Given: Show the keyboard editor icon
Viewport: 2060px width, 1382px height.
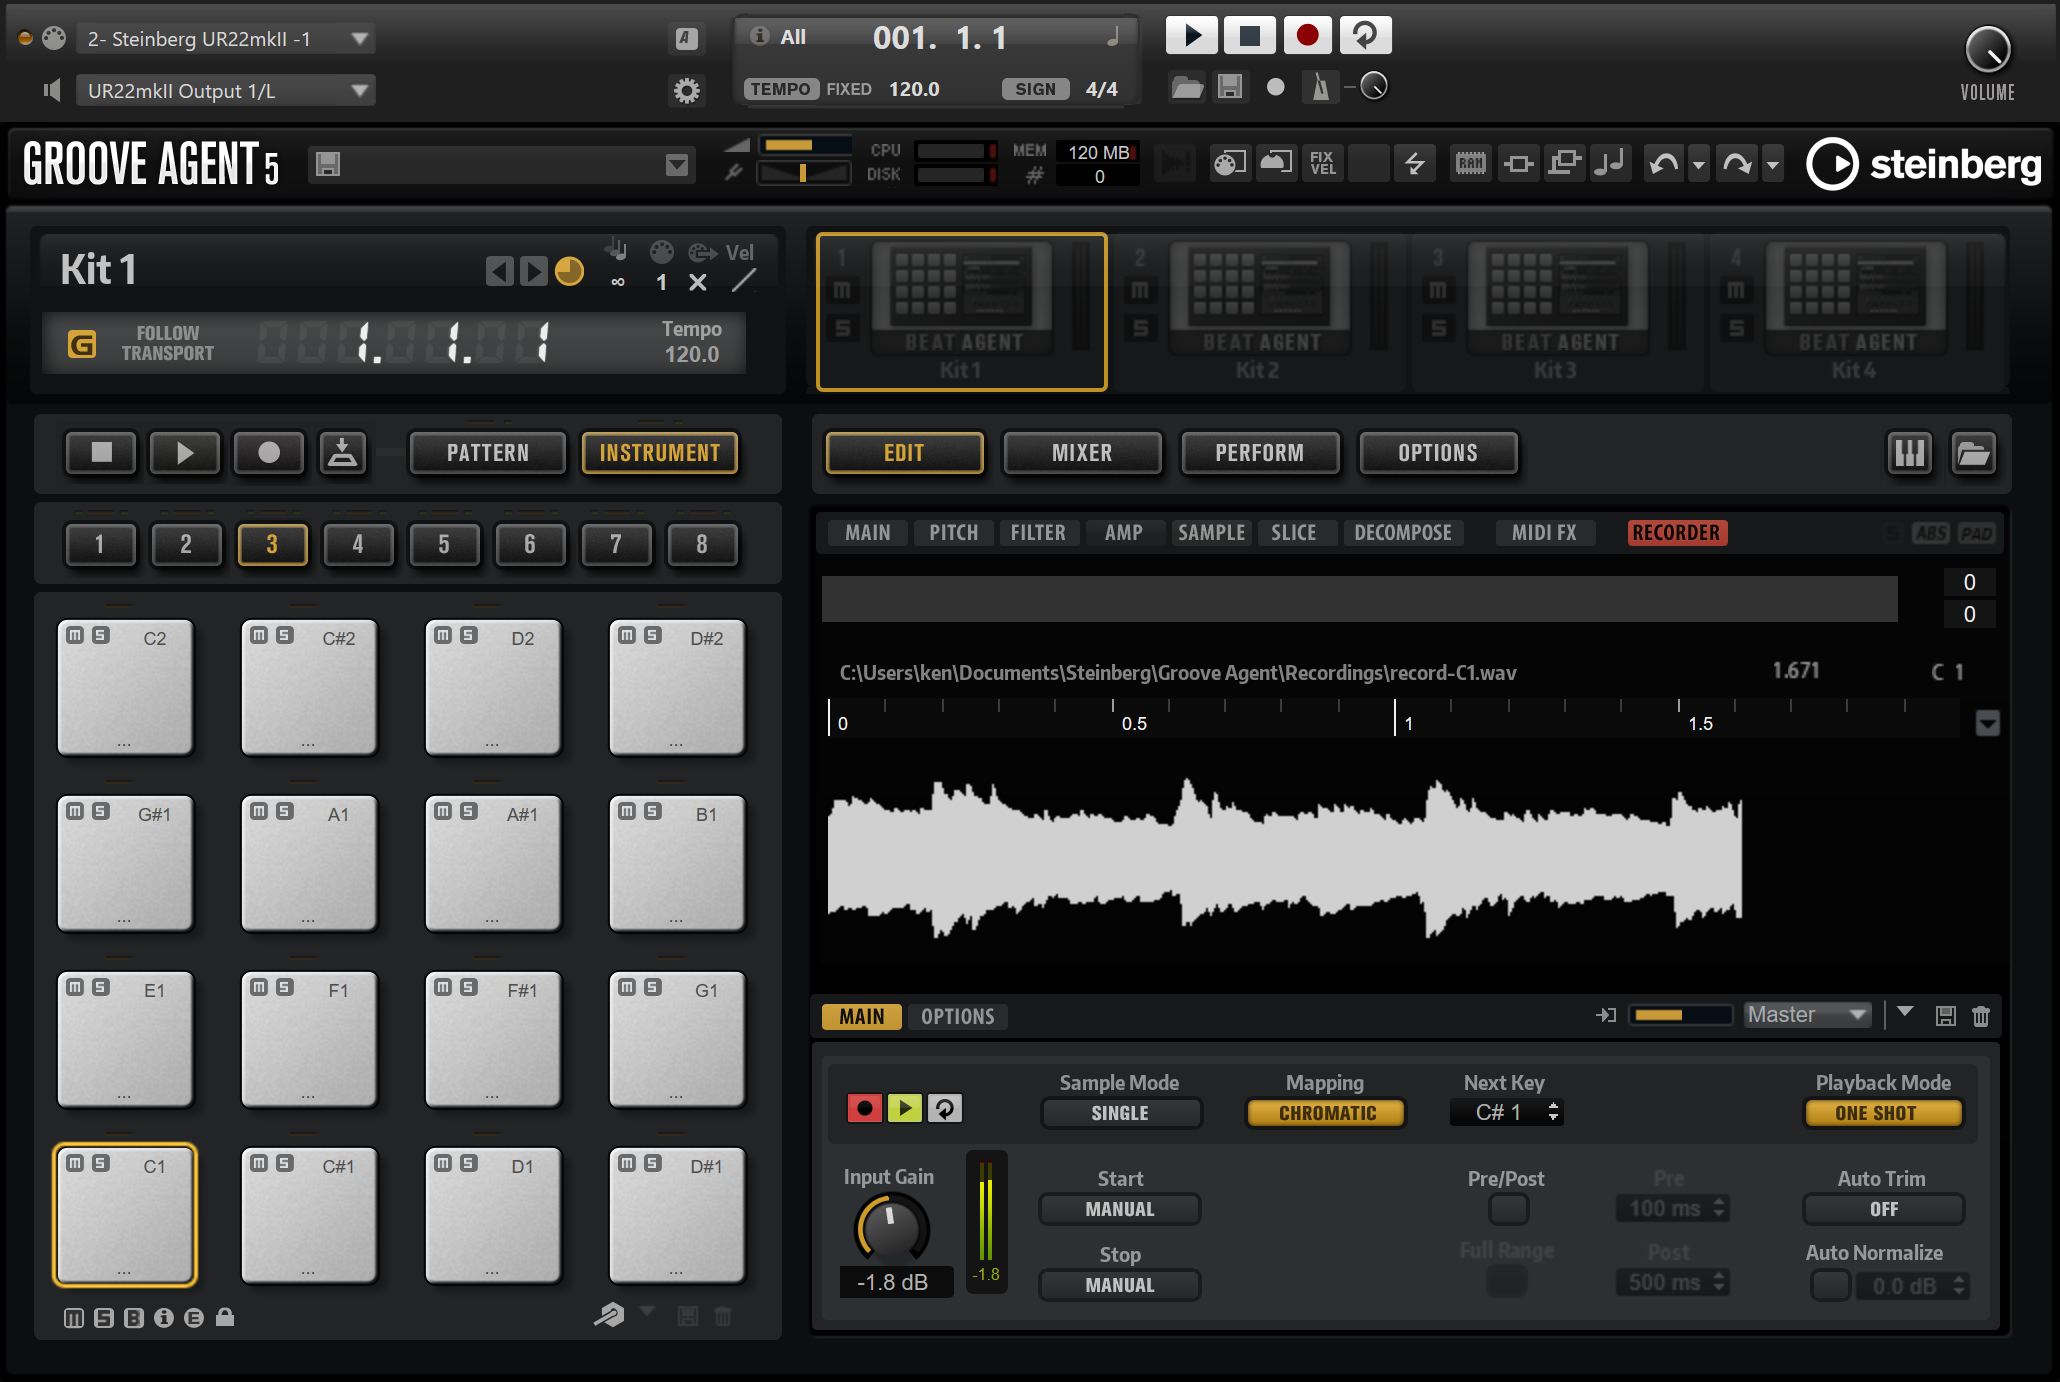Looking at the screenshot, I should [1910, 453].
